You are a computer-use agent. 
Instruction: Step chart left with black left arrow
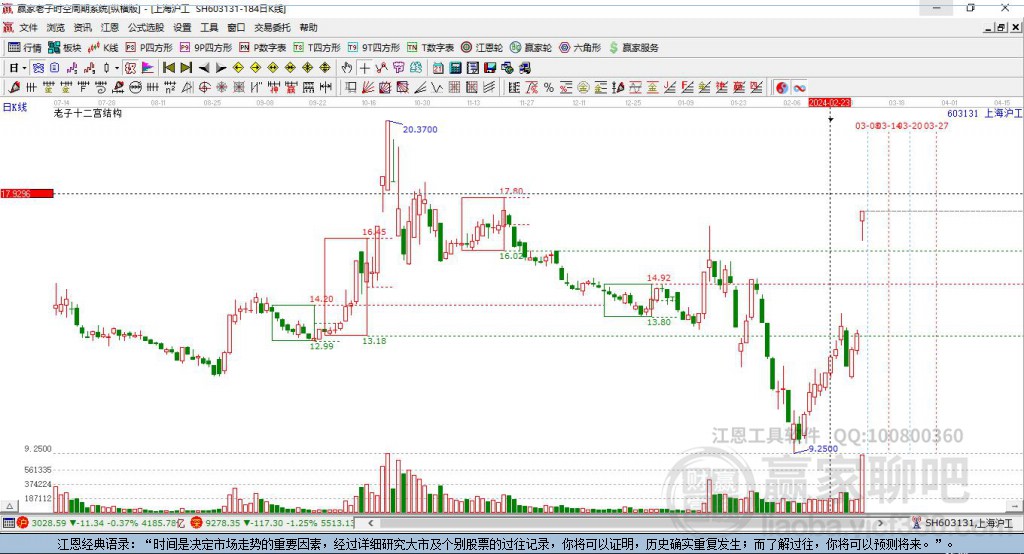click(x=204, y=68)
